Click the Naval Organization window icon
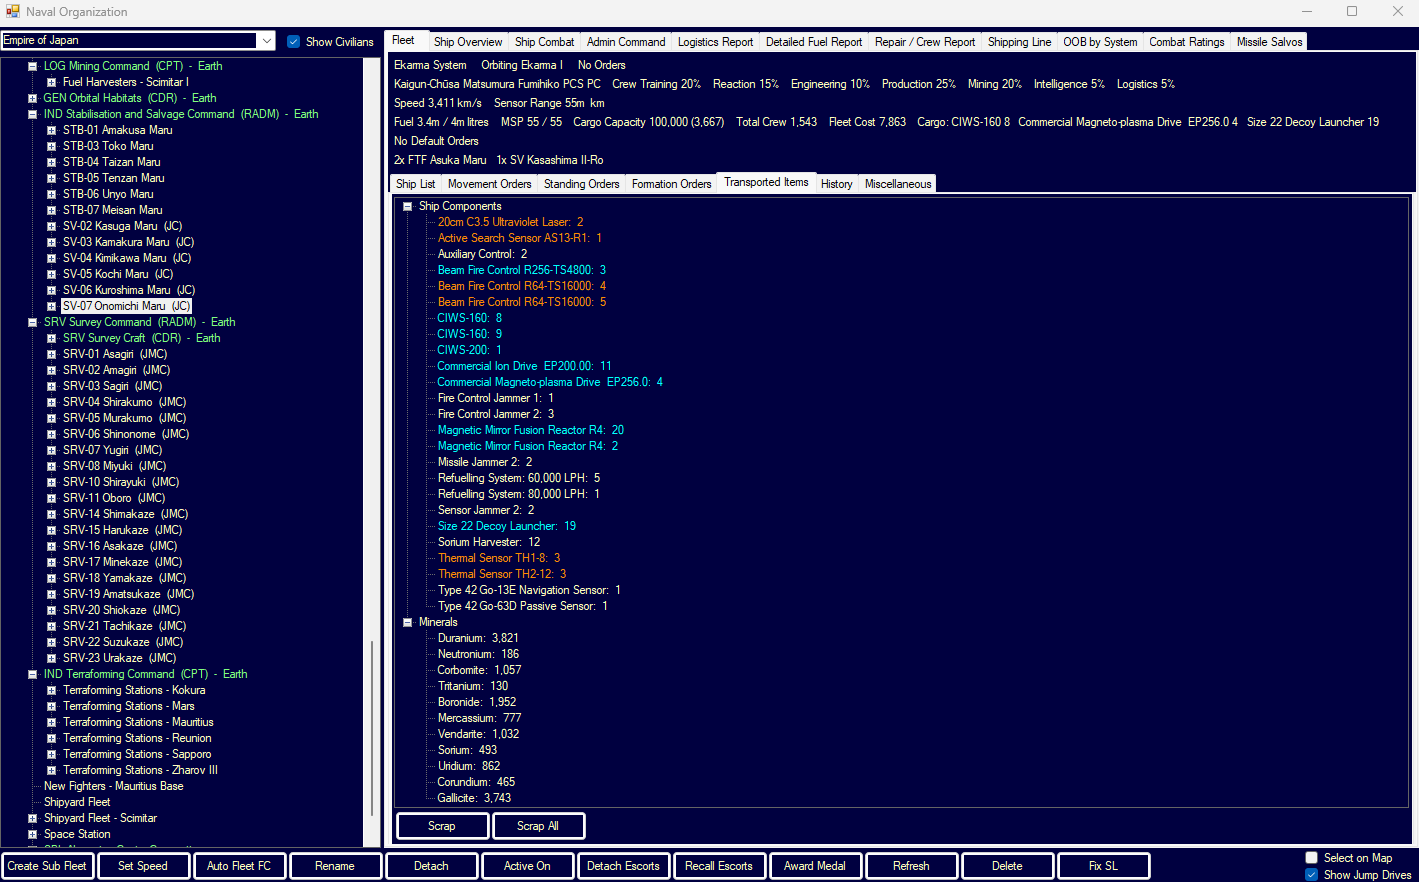The height and width of the screenshot is (882, 1419). (12, 12)
